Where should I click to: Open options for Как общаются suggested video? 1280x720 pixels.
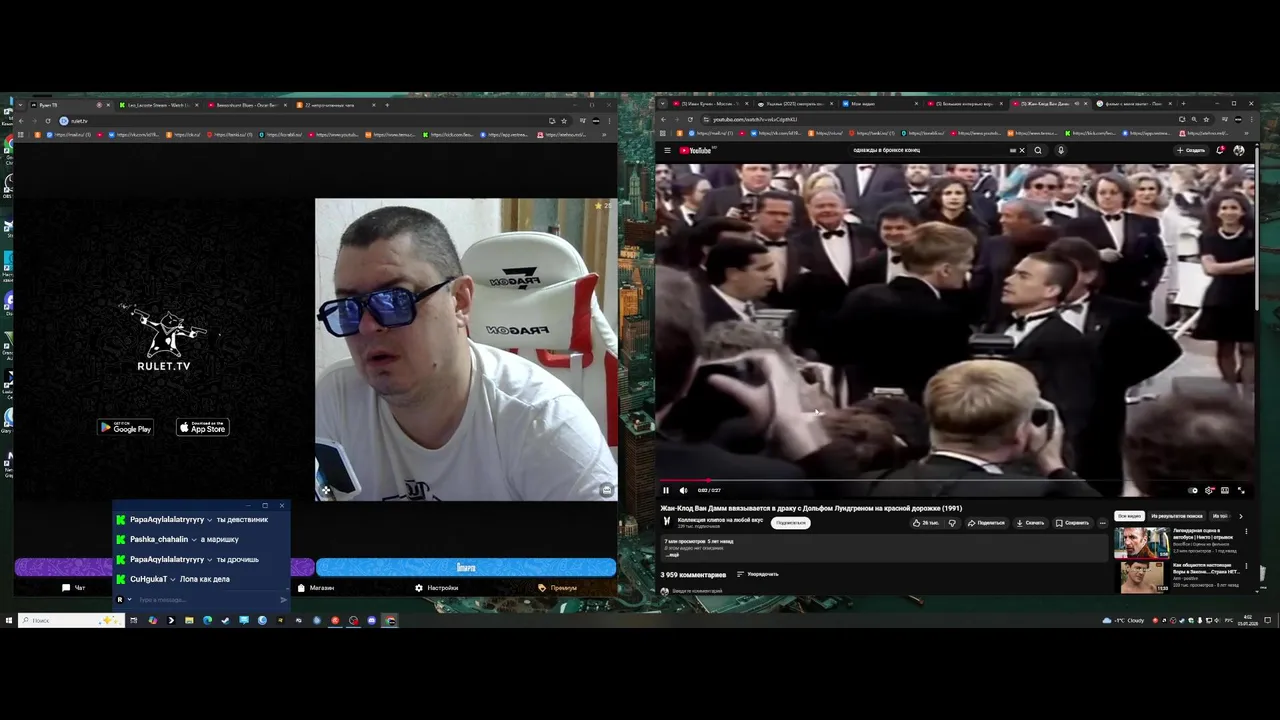[1246, 567]
